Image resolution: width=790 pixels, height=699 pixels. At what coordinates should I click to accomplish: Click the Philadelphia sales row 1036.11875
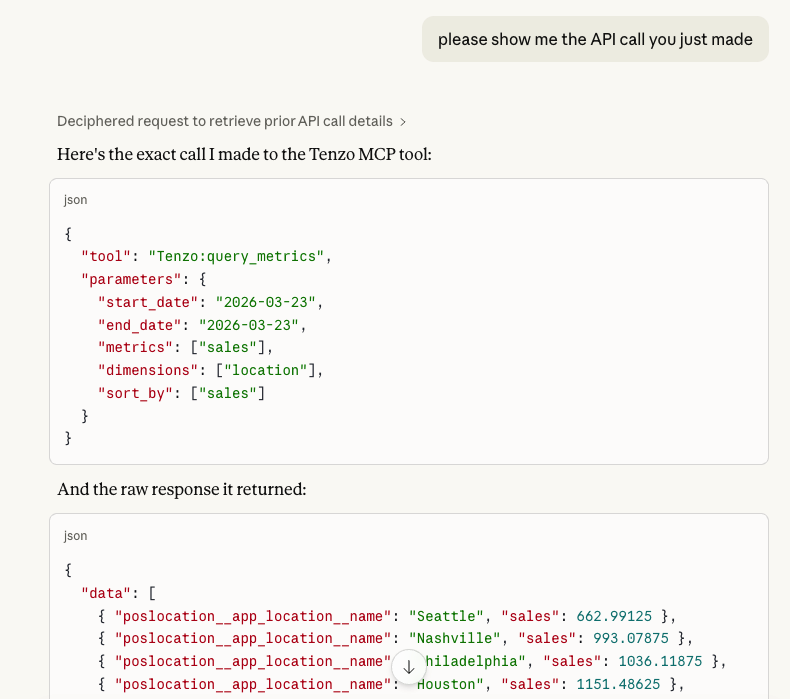pyautogui.click(x=412, y=661)
